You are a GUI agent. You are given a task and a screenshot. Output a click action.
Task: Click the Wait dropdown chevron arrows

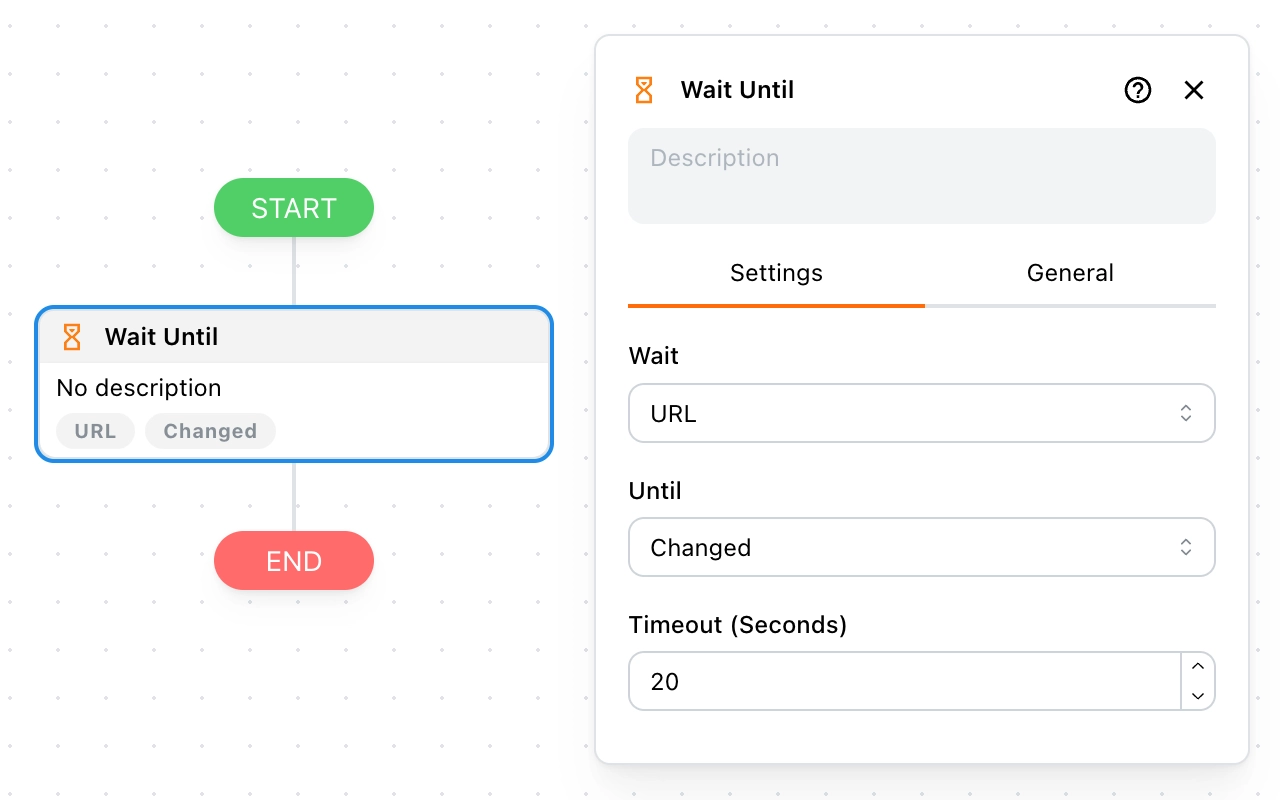coord(1186,413)
